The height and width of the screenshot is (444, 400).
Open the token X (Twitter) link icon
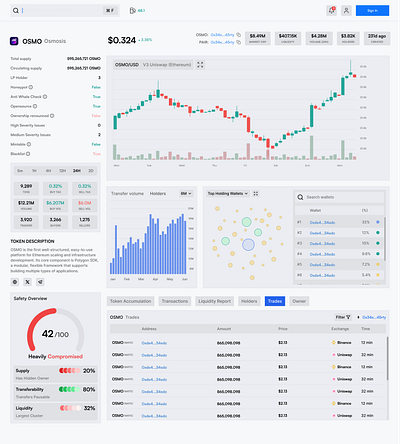pyautogui.click(x=28, y=282)
